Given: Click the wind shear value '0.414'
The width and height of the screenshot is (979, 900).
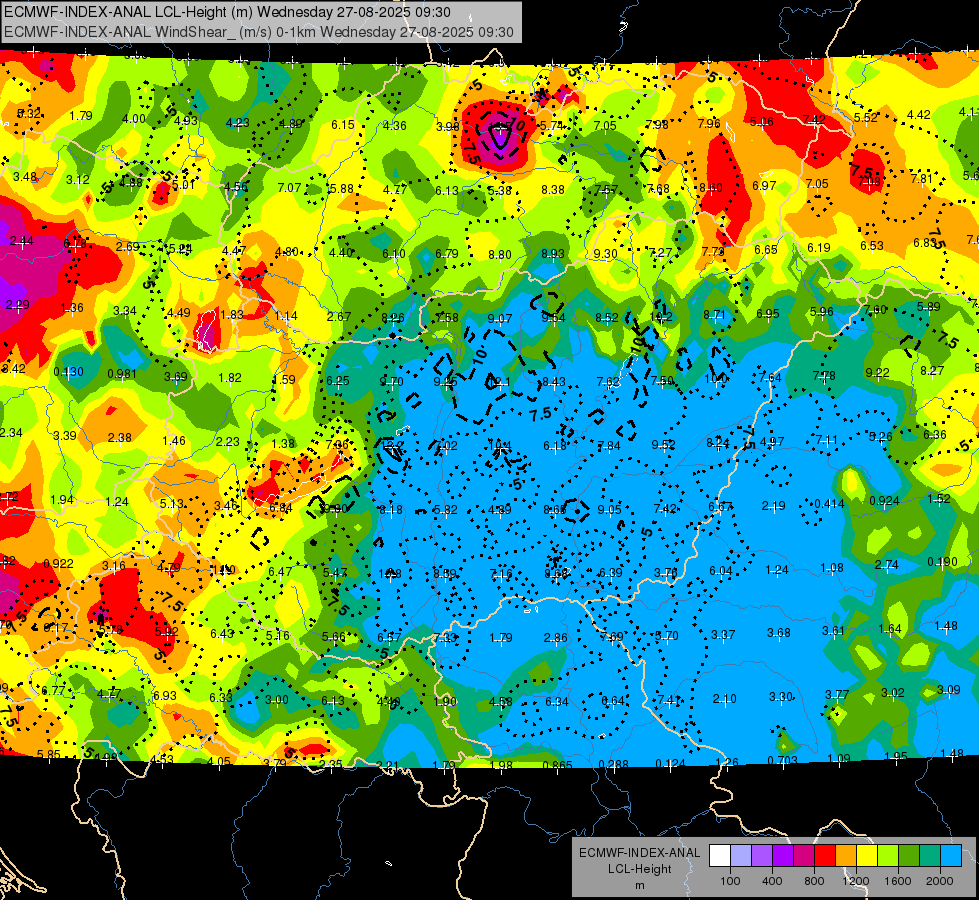Looking at the screenshot, I should (830, 503).
